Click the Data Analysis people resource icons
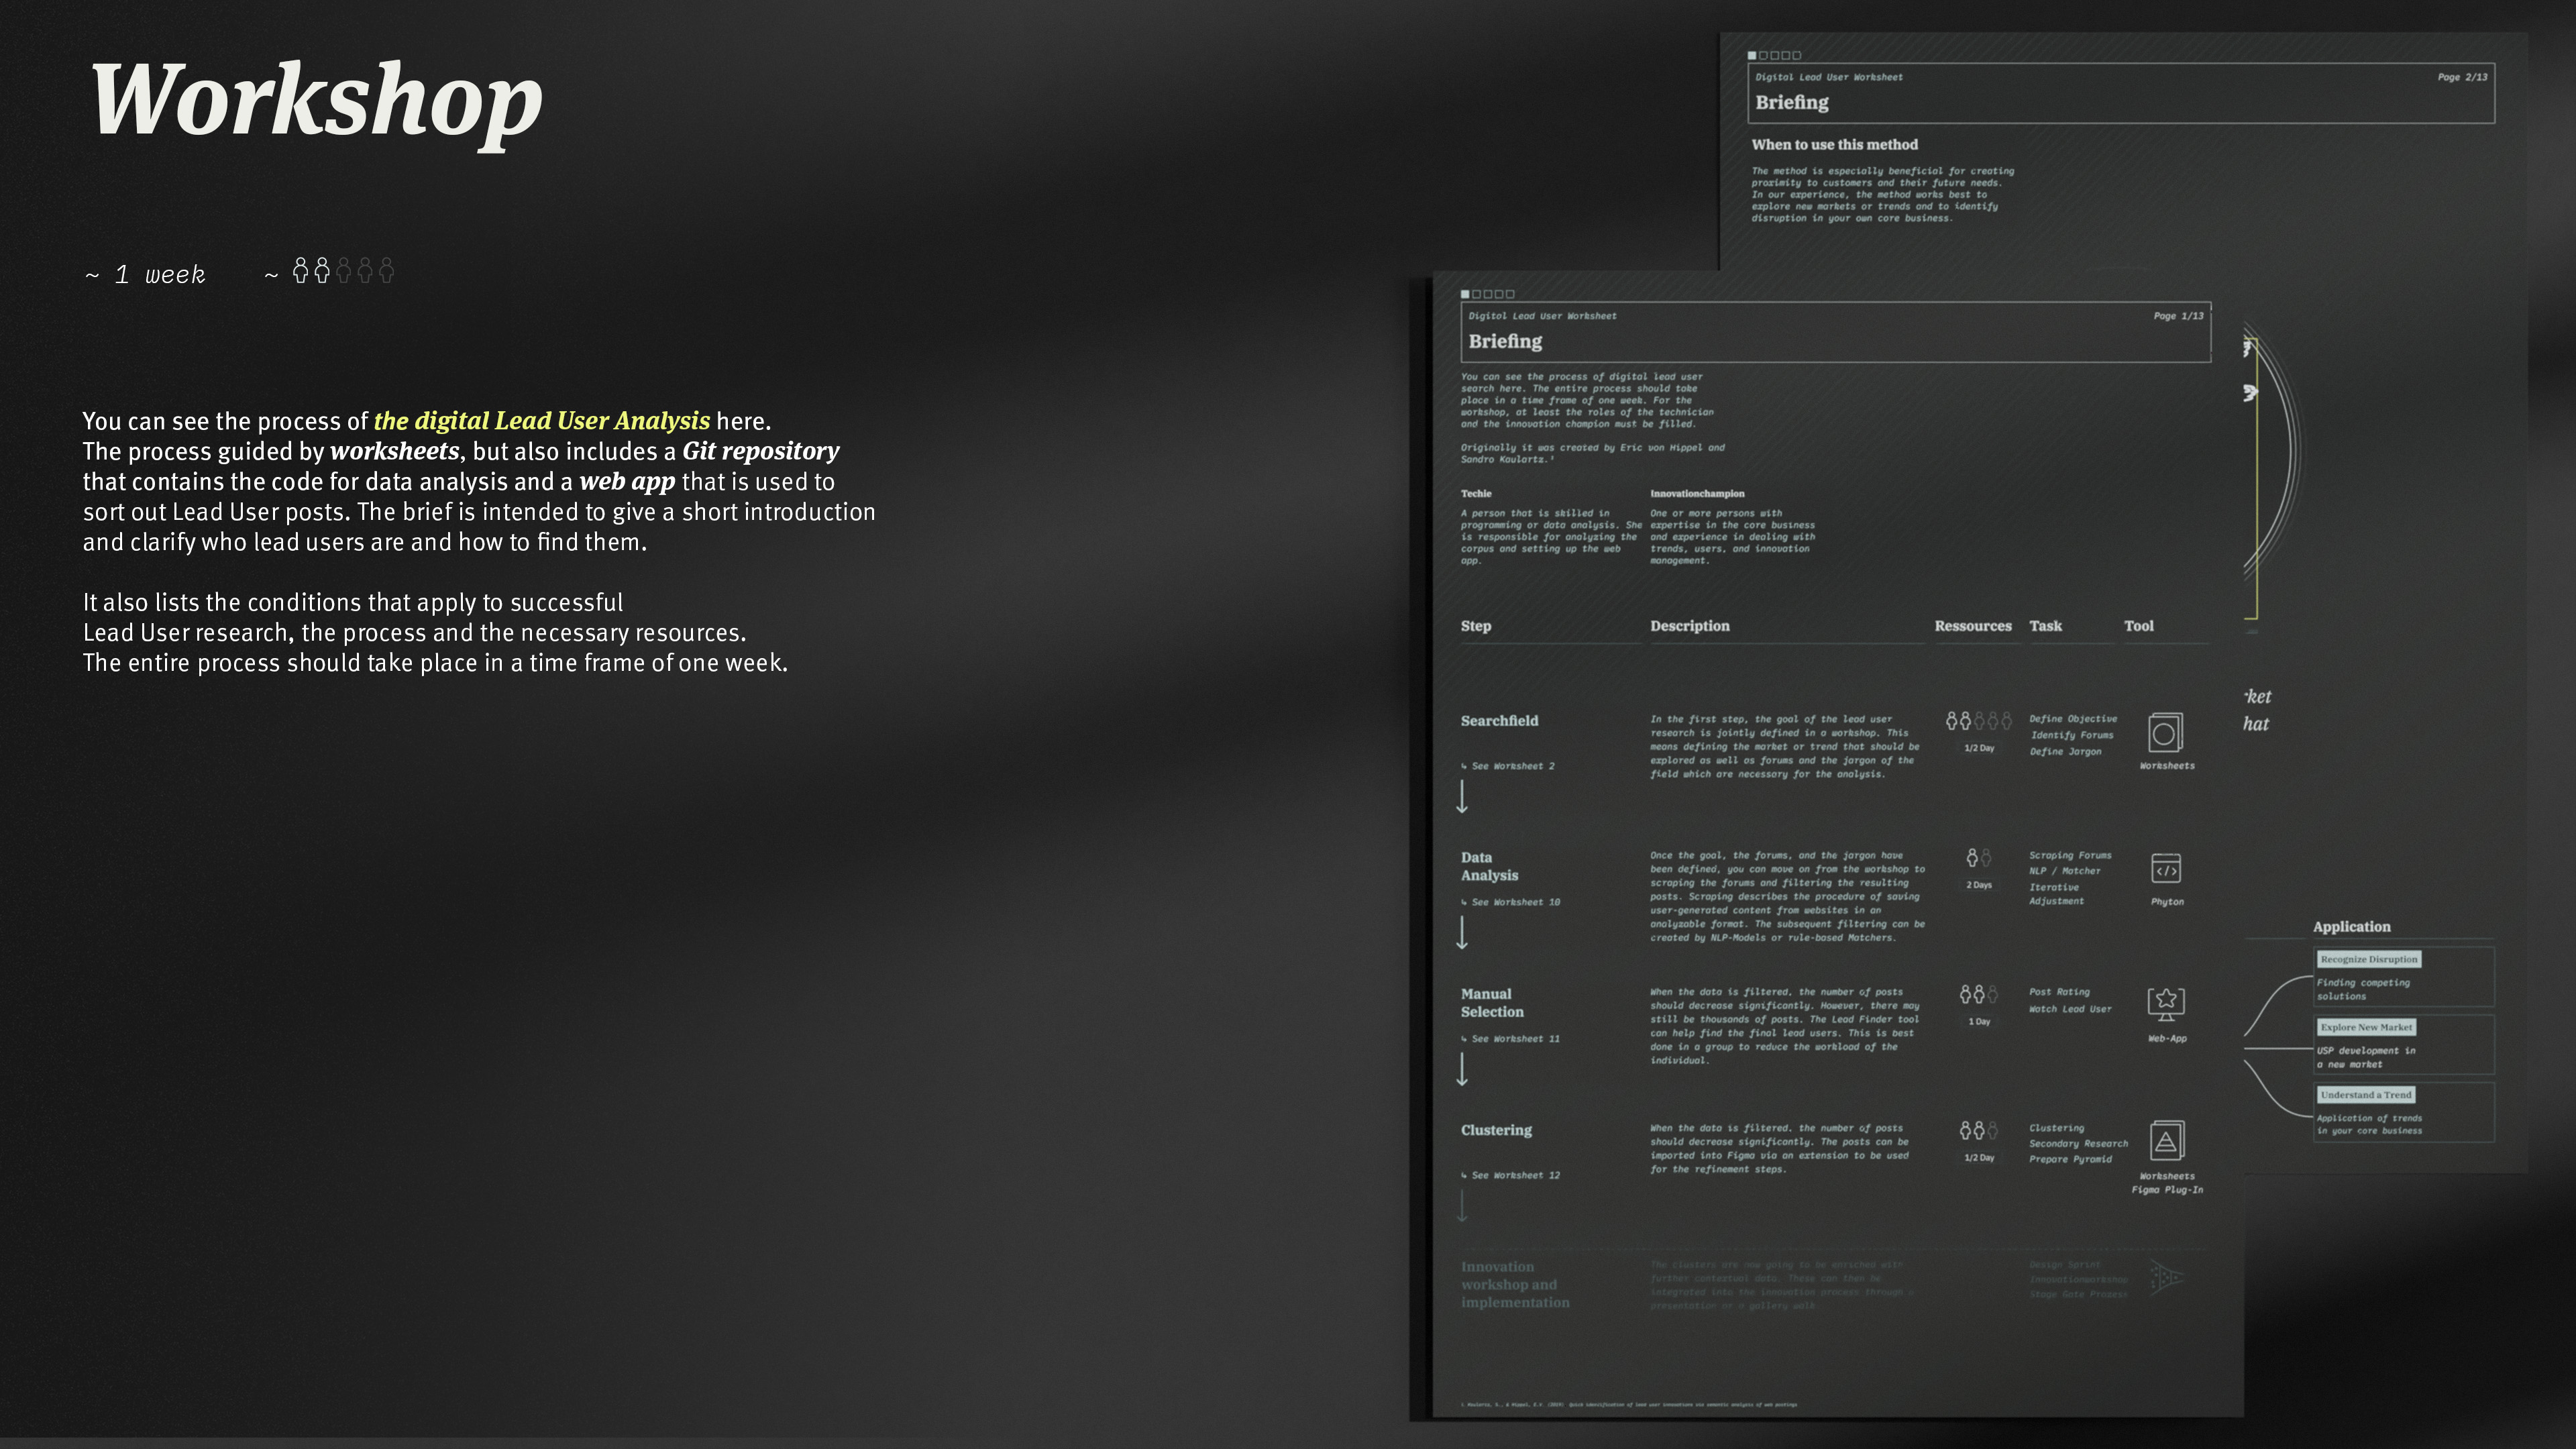2576x1449 pixels. pos(1978,858)
